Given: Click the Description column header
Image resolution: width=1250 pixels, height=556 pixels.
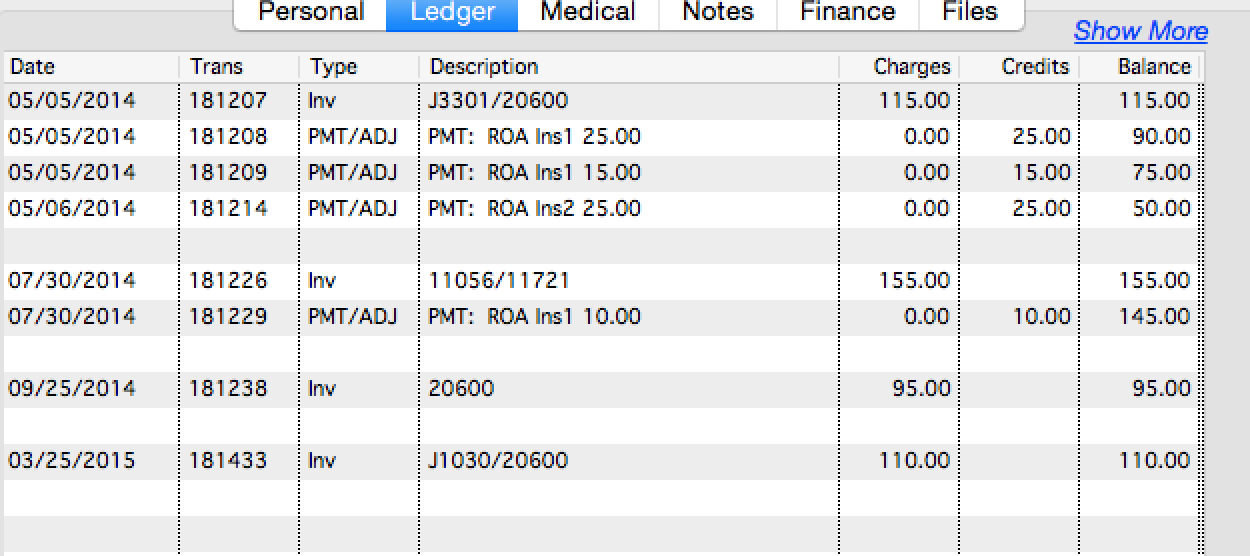Looking at the screenshot, I should tap(484, 67).
